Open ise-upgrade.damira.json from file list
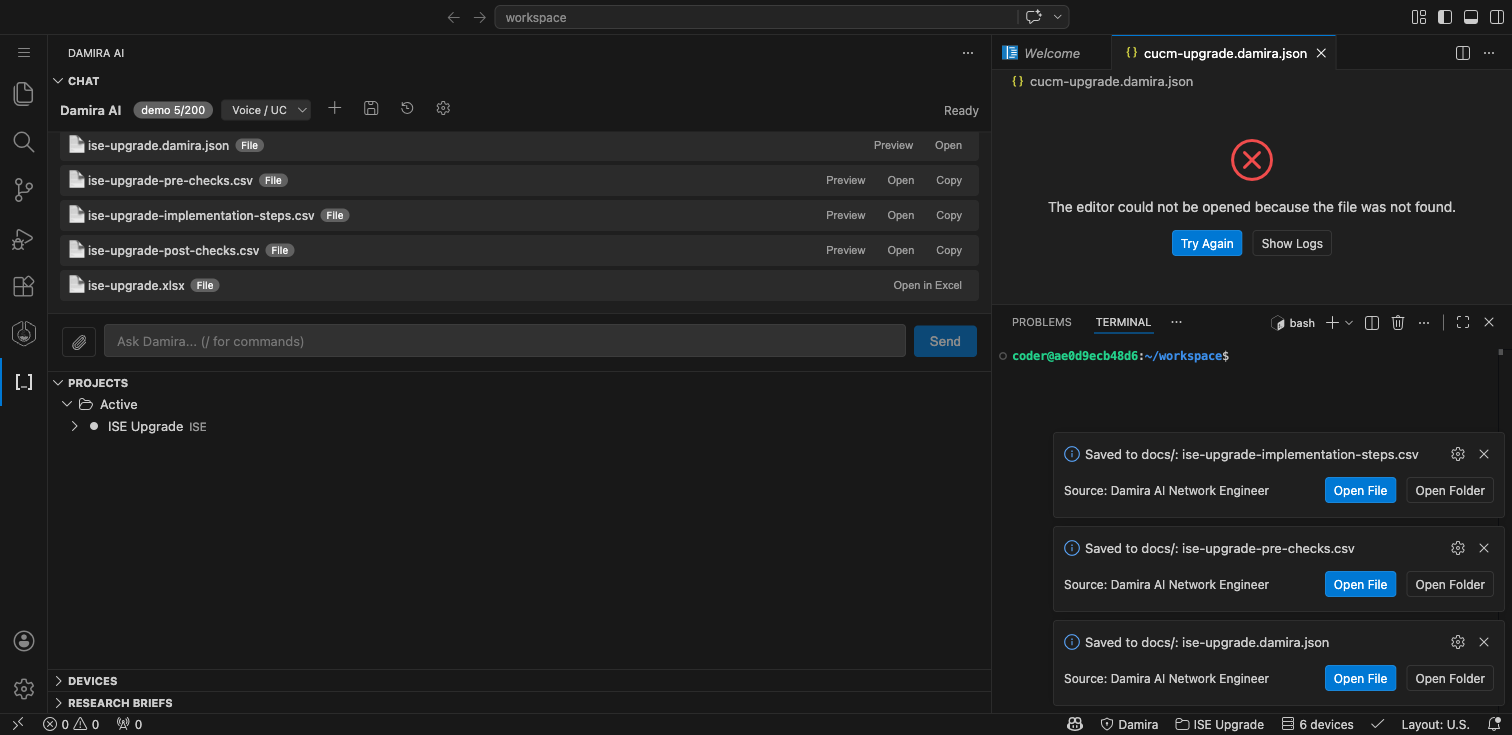This screenshot has height=735, width=1512. (x=948, y=145)
